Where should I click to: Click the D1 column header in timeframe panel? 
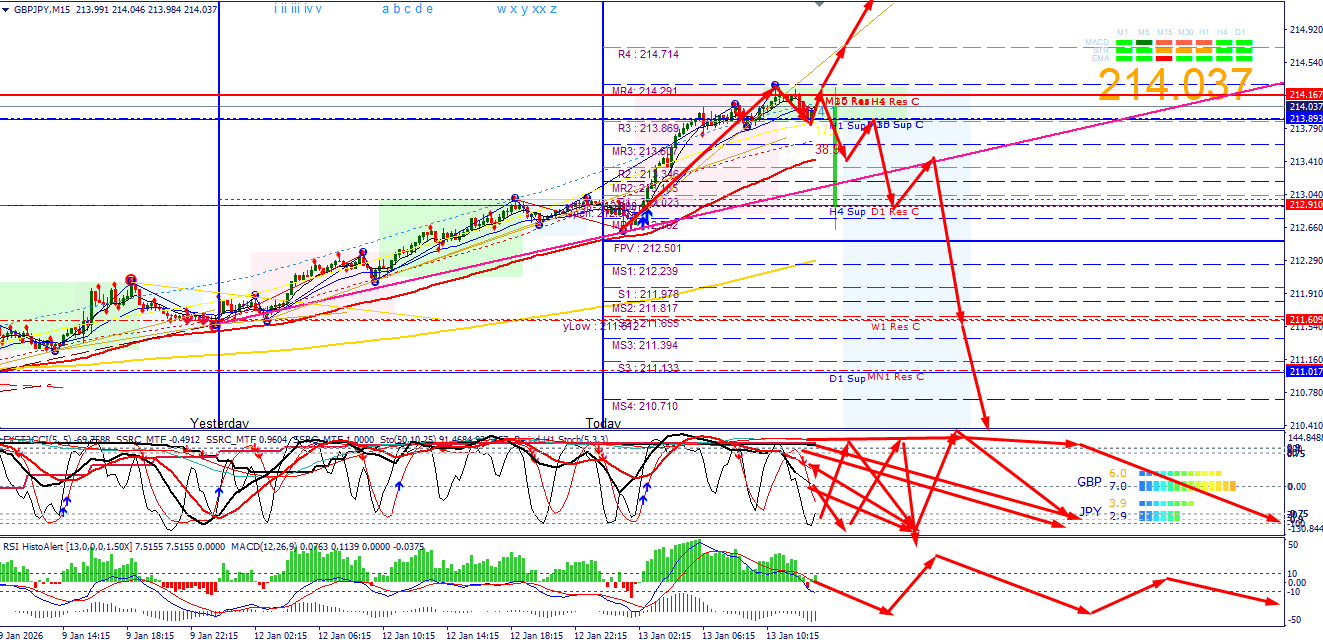coord(1240,32)
